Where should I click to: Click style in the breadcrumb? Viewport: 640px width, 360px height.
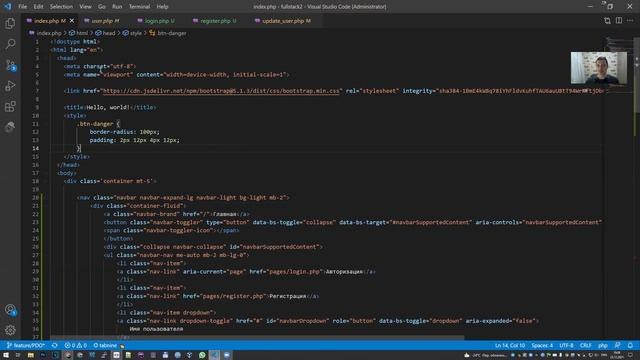pos(136,33)
